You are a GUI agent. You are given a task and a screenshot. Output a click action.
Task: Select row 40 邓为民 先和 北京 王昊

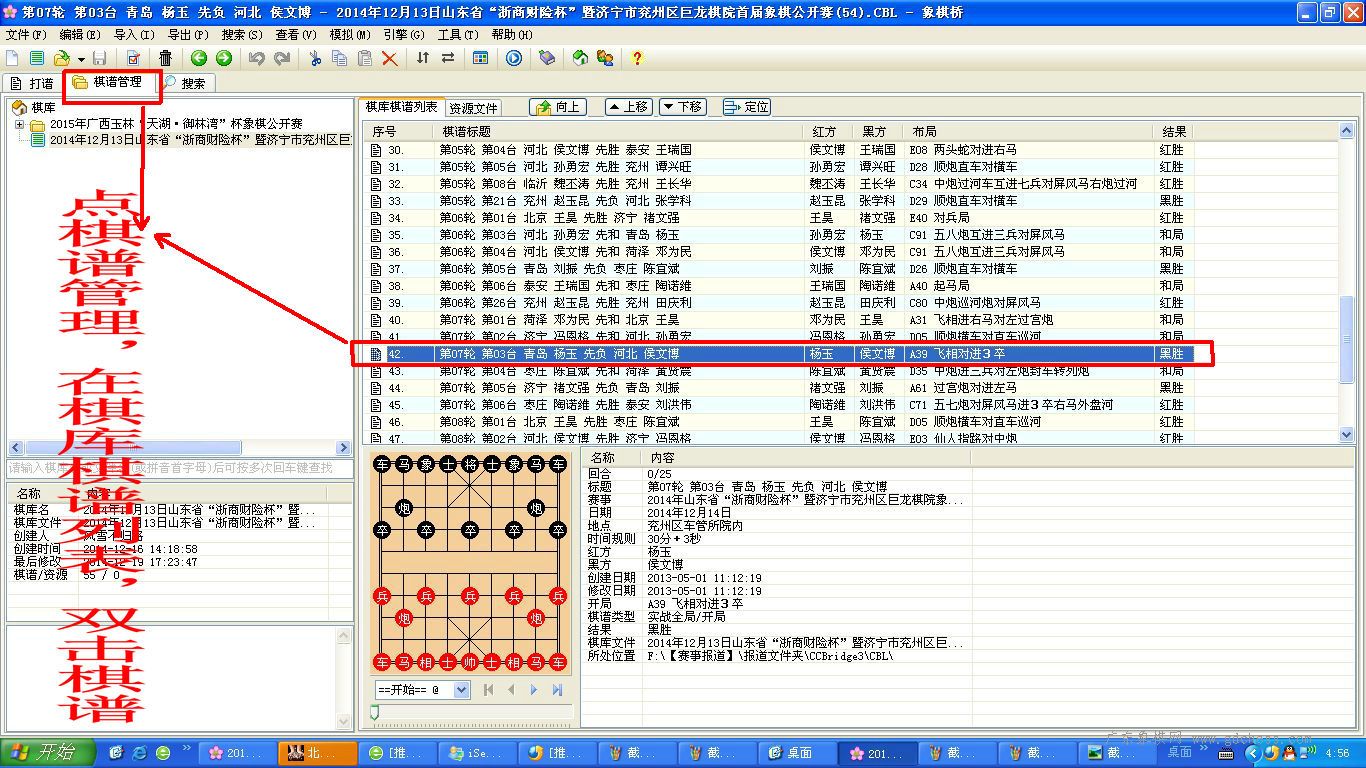780,320
